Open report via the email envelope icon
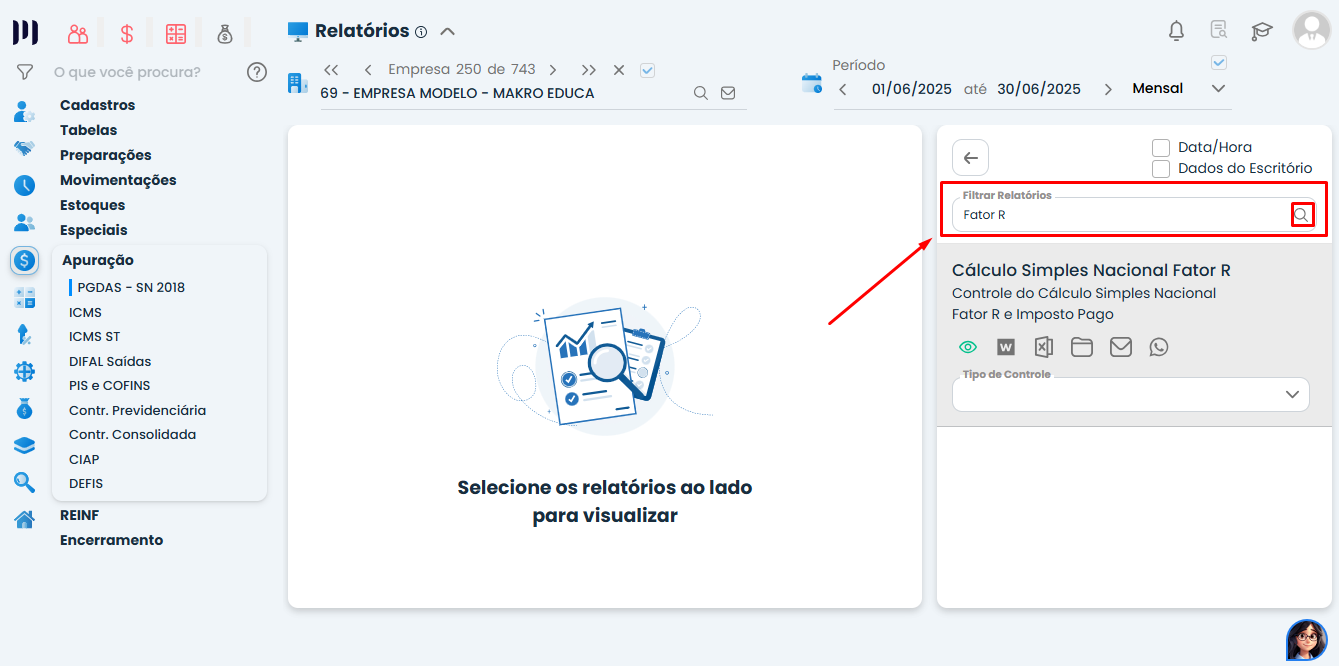1339x666 pixels. 1121,347
